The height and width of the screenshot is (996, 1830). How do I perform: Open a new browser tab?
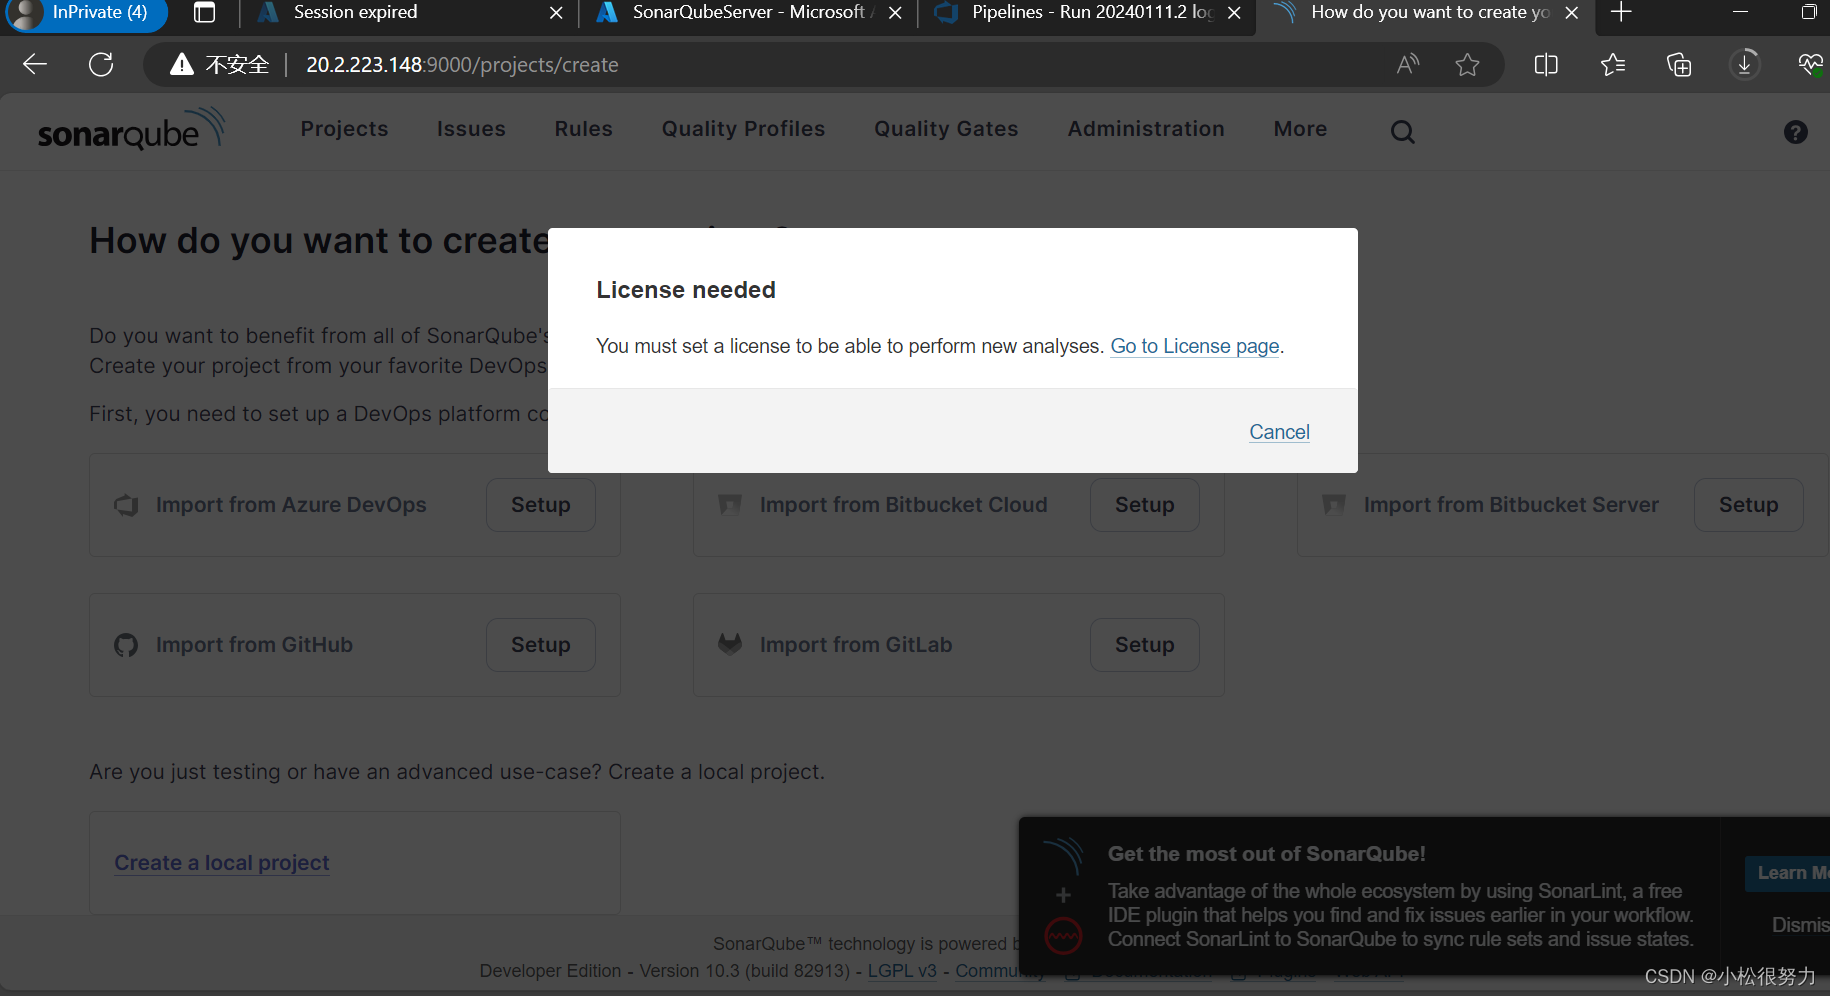pos(1621,13)
